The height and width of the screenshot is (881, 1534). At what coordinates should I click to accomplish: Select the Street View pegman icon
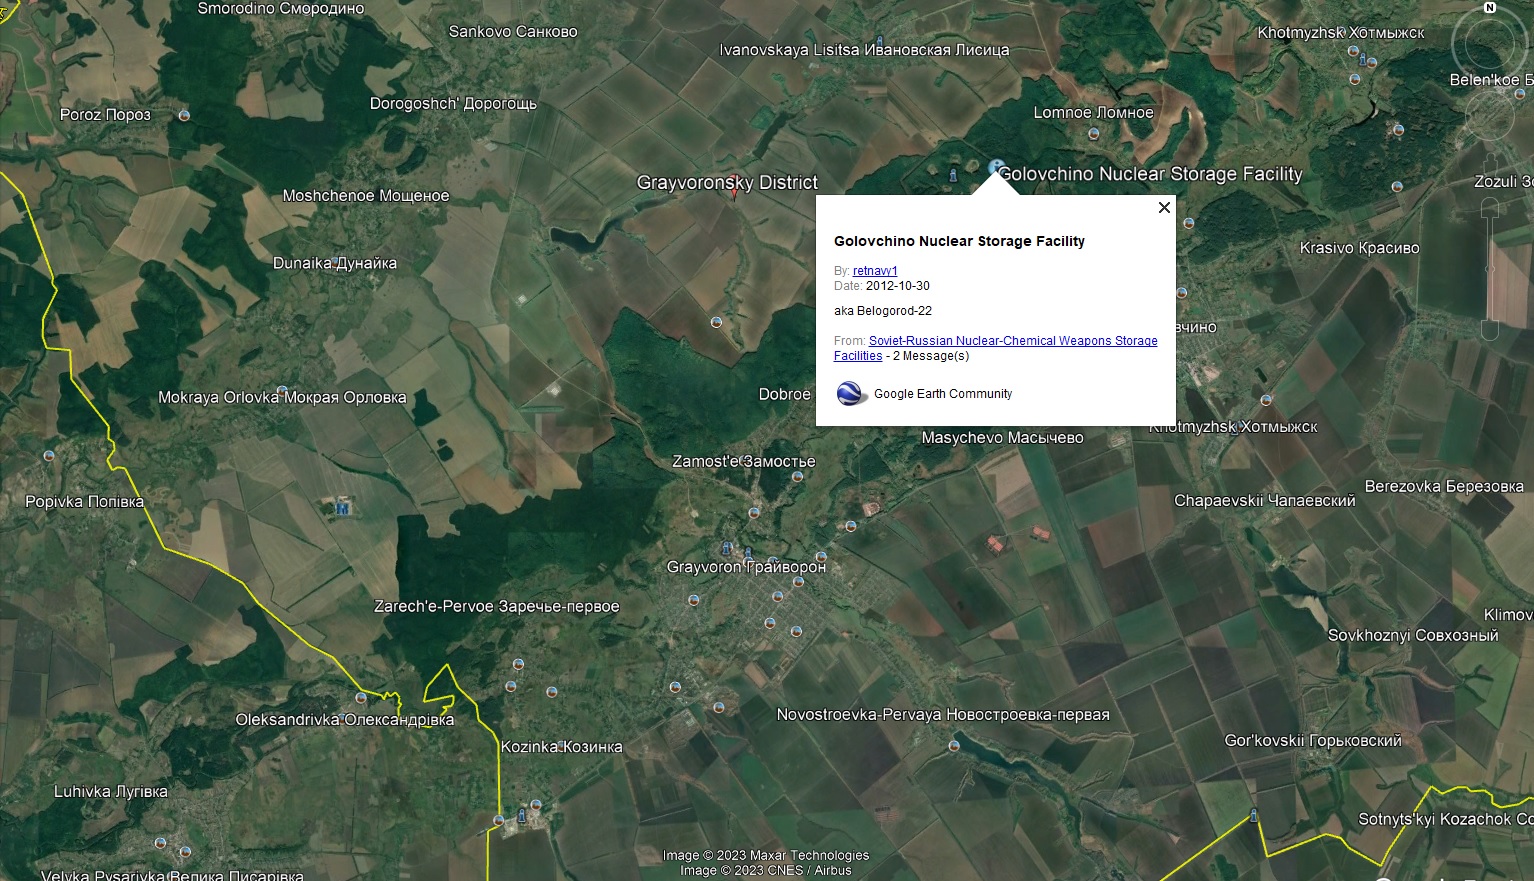pyautogui.click(x=1490, y=163)
